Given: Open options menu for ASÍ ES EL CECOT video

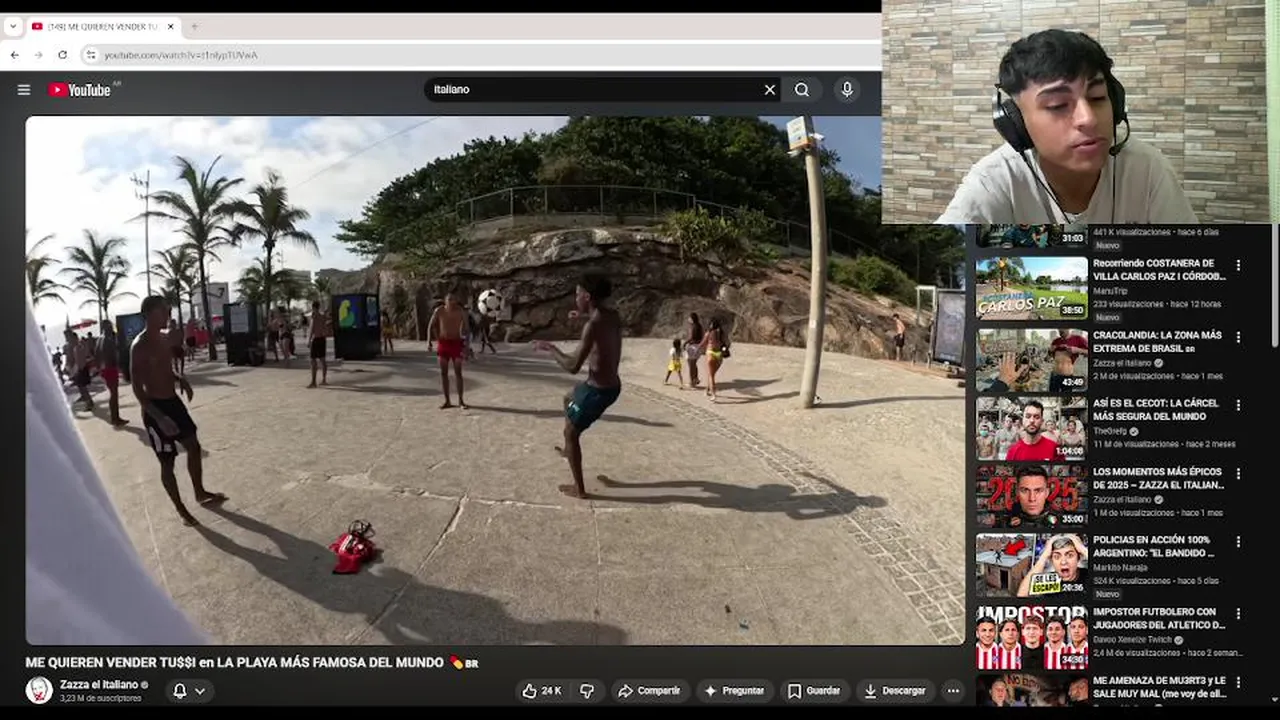Looking at the screenshot, I should pos(1238,405).
